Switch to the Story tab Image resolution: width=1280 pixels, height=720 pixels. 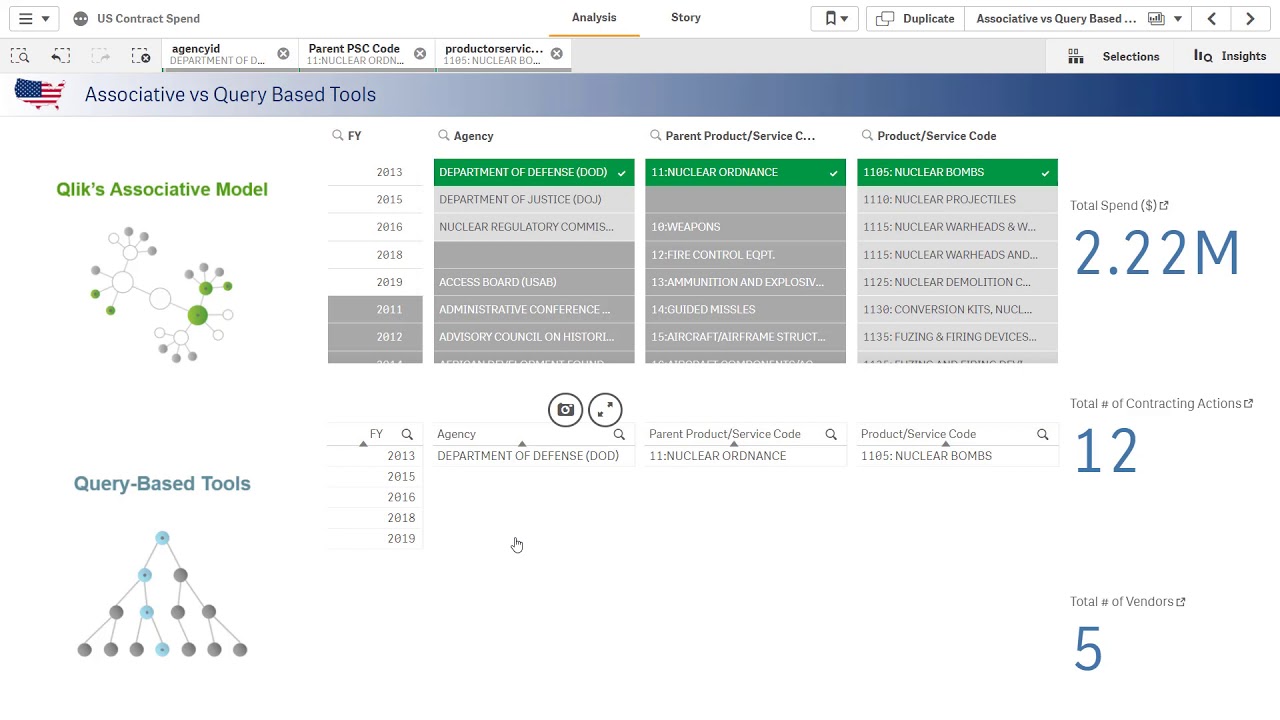tap(686, 17)
